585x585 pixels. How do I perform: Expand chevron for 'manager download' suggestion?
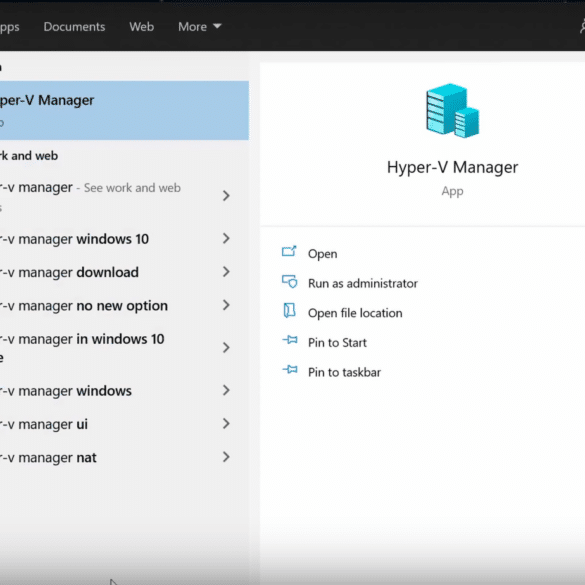point(226,272)
